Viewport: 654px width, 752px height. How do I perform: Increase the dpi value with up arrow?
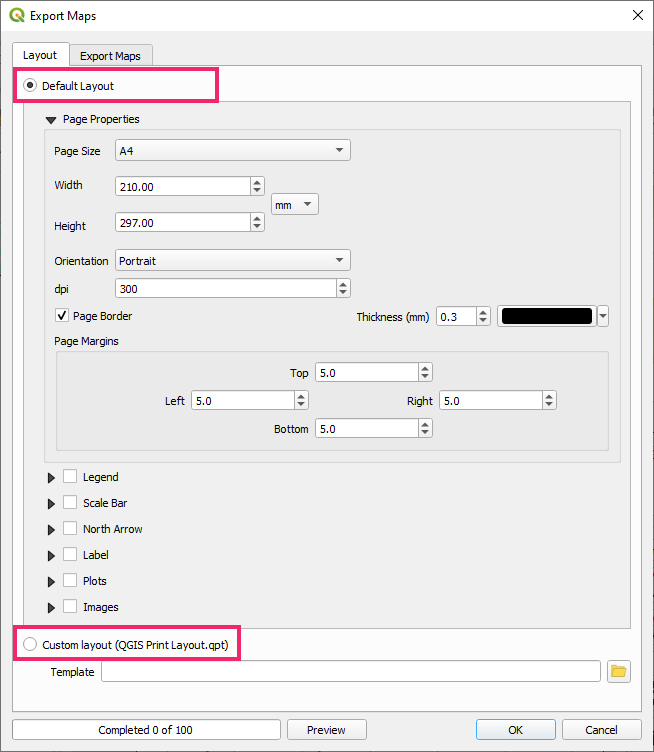[343, 284]
